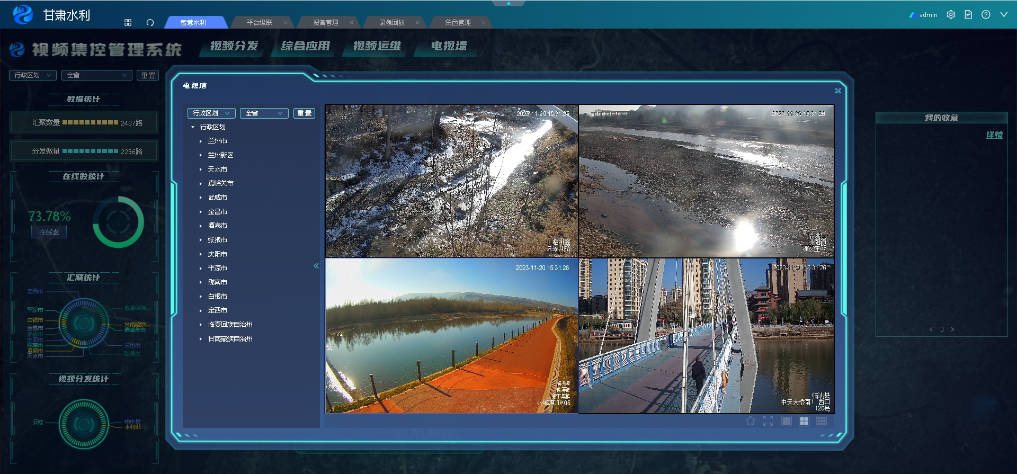Viewport: 1017px width, 474px height.
Task: Click the grid menu icon in the header
Action: click(128, 22)
